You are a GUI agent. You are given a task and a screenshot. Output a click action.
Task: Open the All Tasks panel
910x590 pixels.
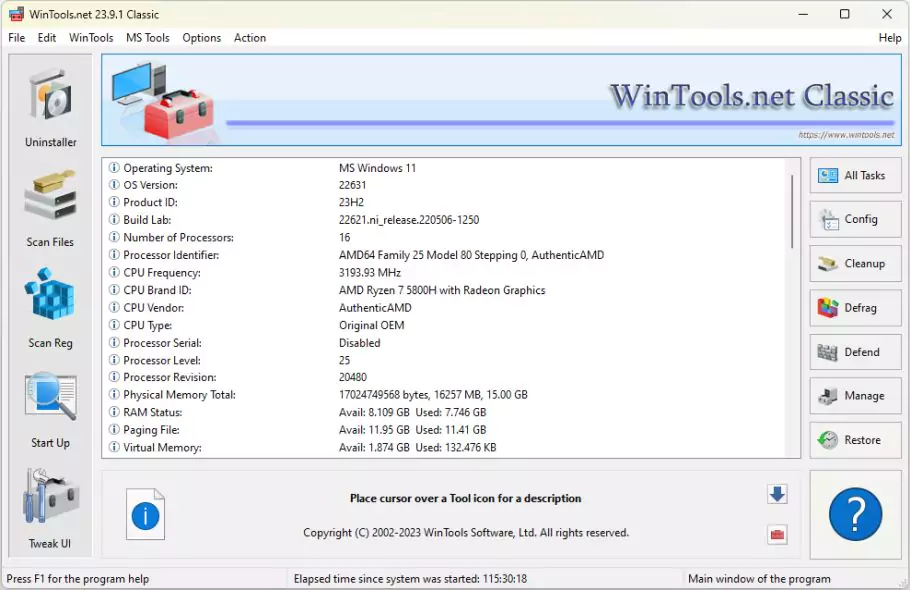[x=855, y=175]
